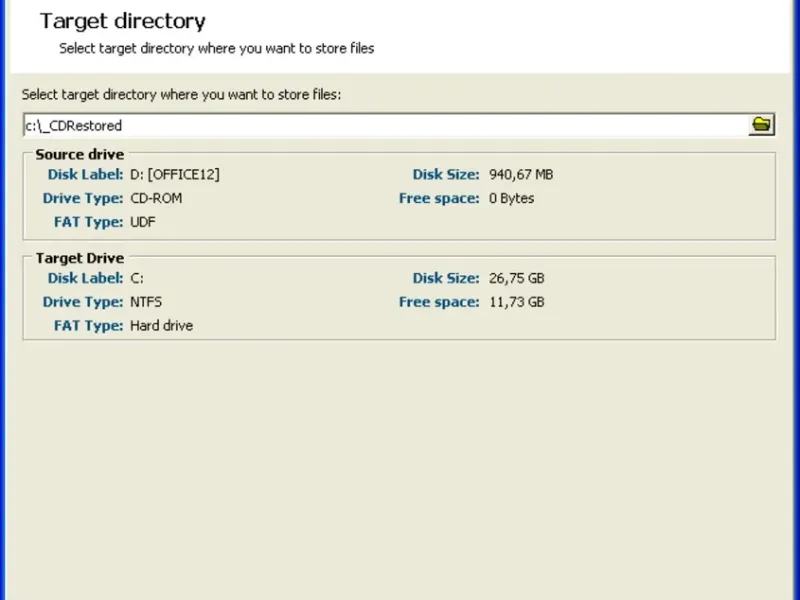Image resolution: width=800 pixels, height=600 pixels.
Task: Select the 'UDF' FAT type value
Action: [143, 222]
